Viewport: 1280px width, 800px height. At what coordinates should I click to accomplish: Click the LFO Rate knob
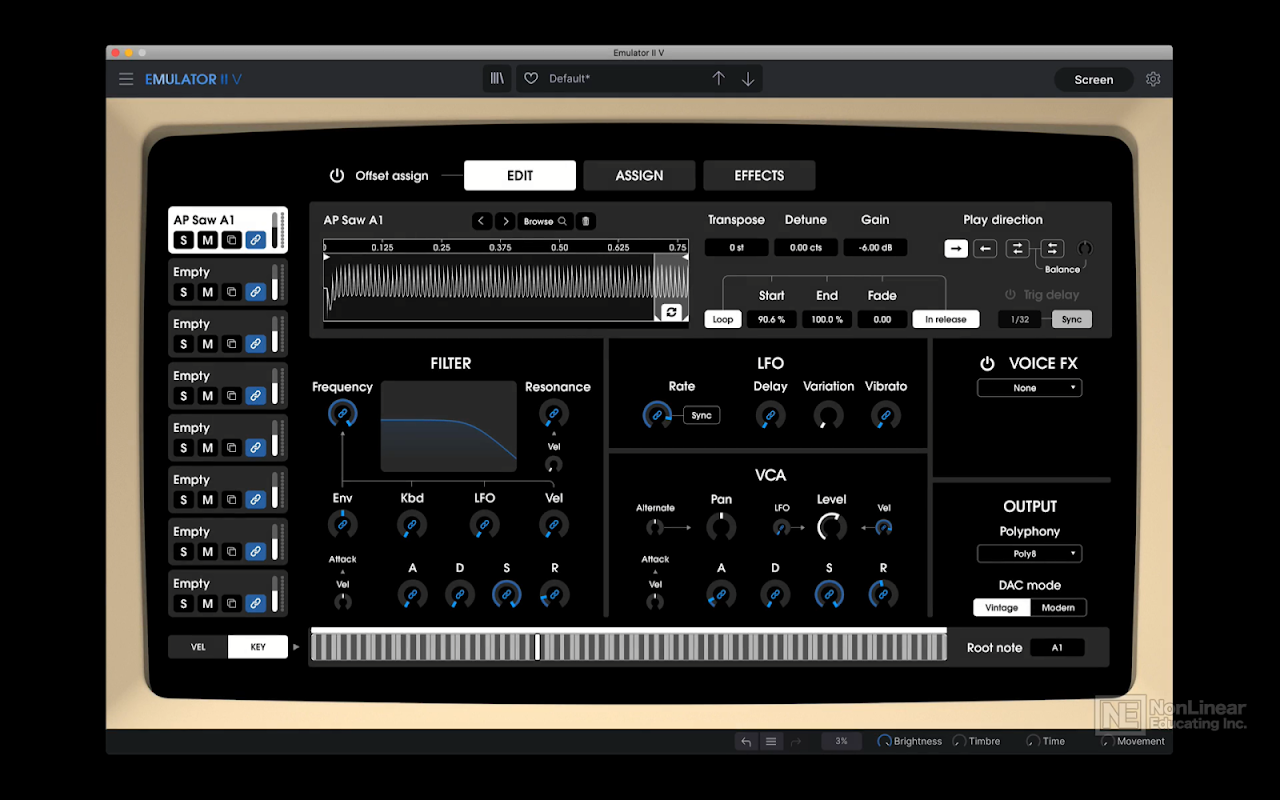coord(657,415)
